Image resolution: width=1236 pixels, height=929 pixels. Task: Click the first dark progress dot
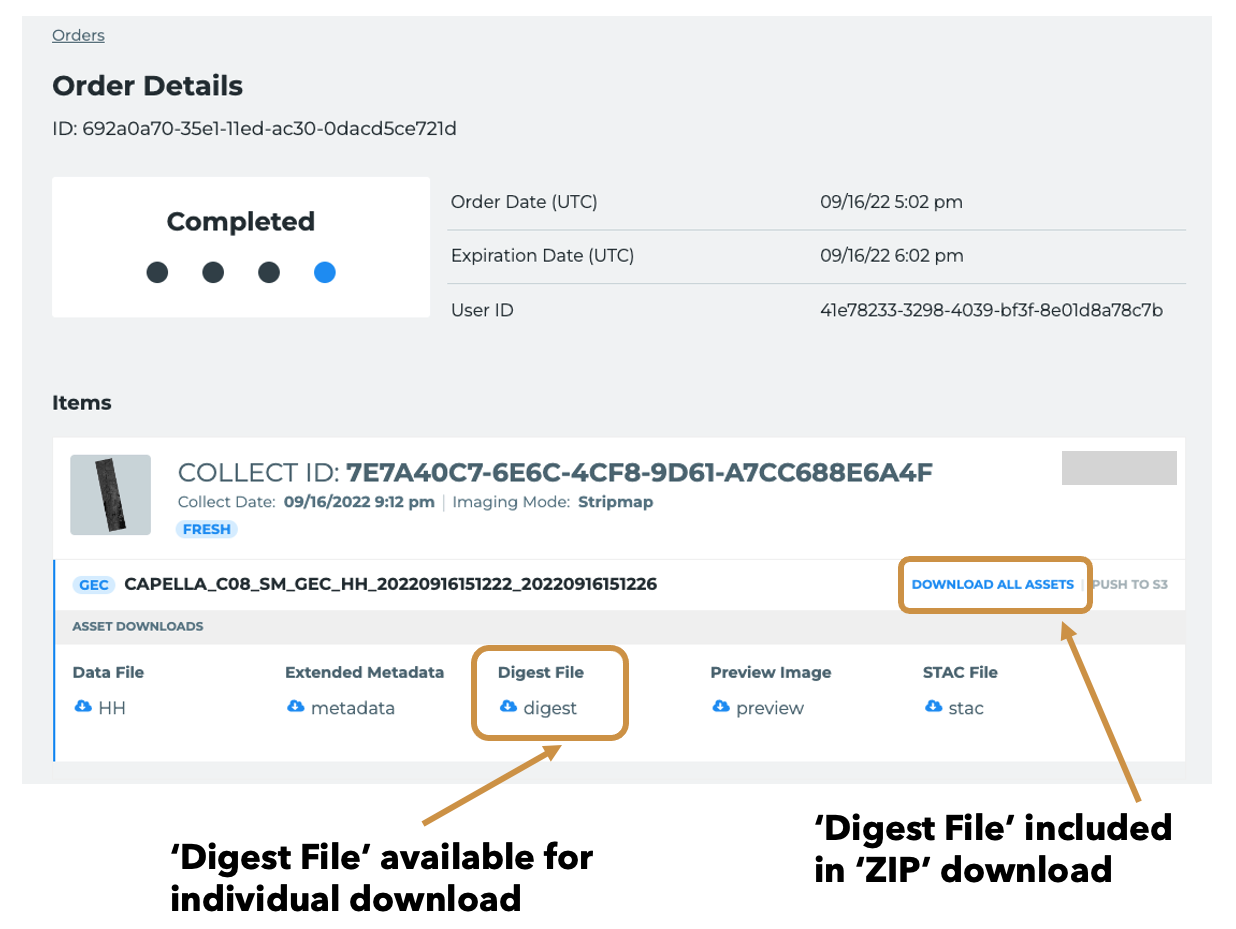157,272
